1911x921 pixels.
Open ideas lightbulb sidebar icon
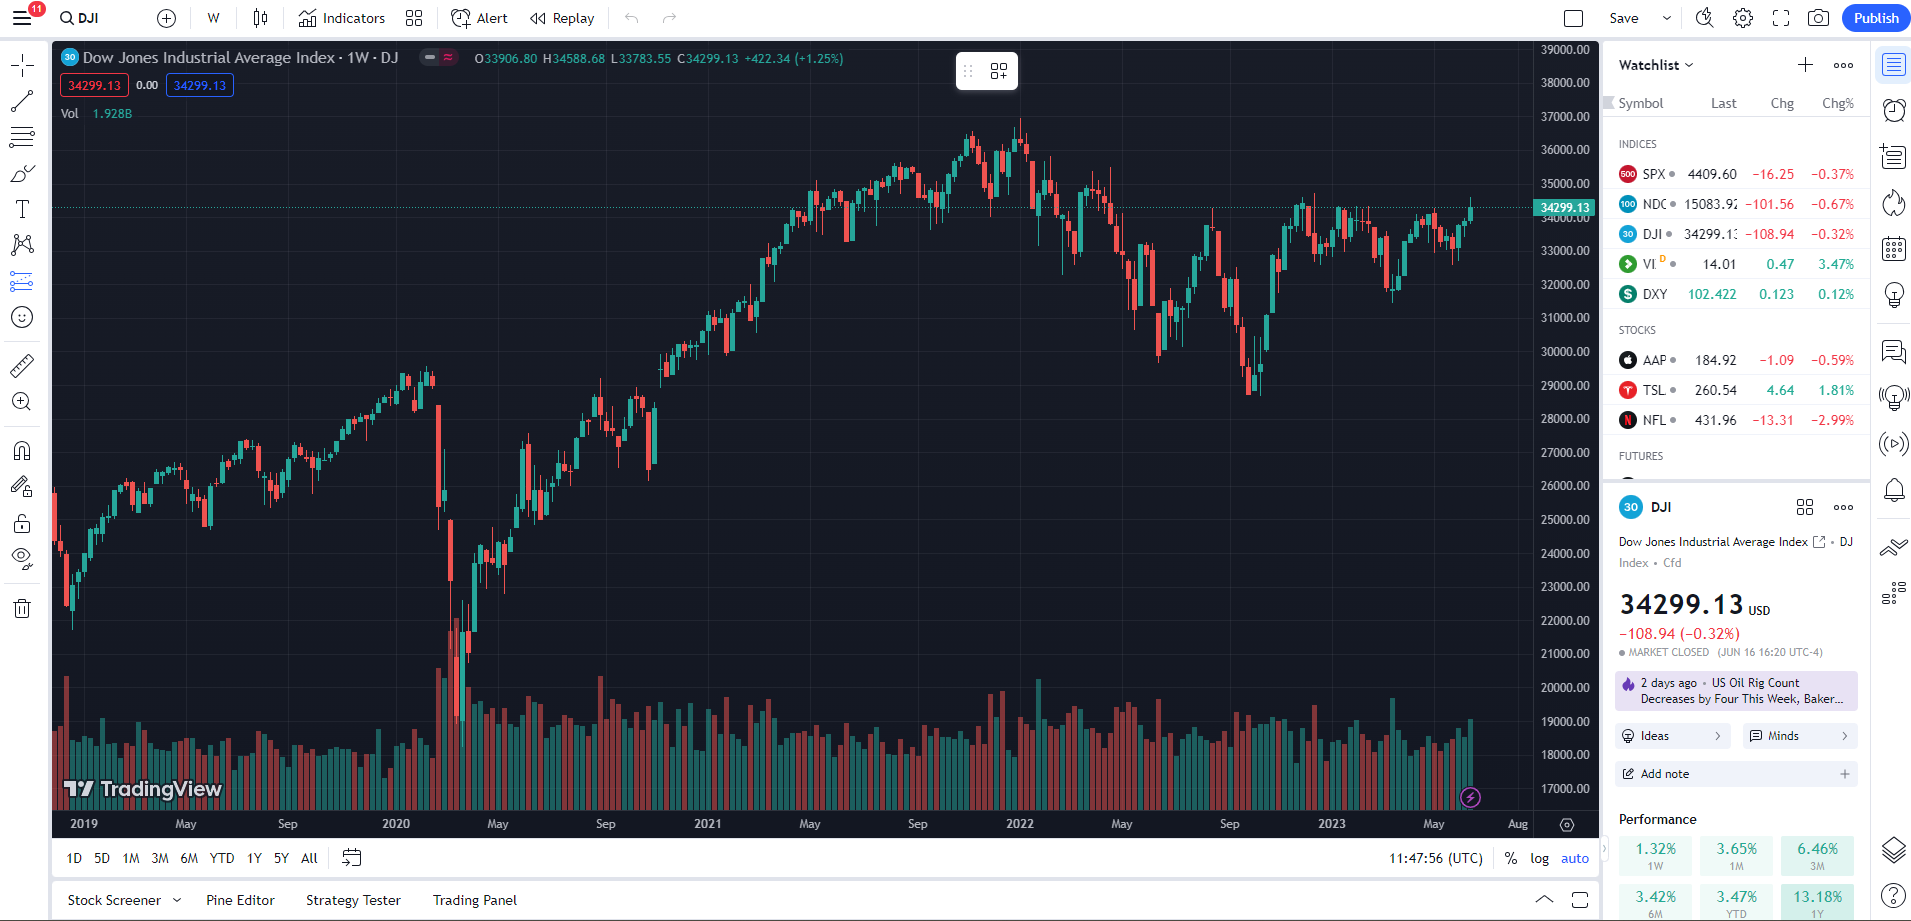[1893, 295]
